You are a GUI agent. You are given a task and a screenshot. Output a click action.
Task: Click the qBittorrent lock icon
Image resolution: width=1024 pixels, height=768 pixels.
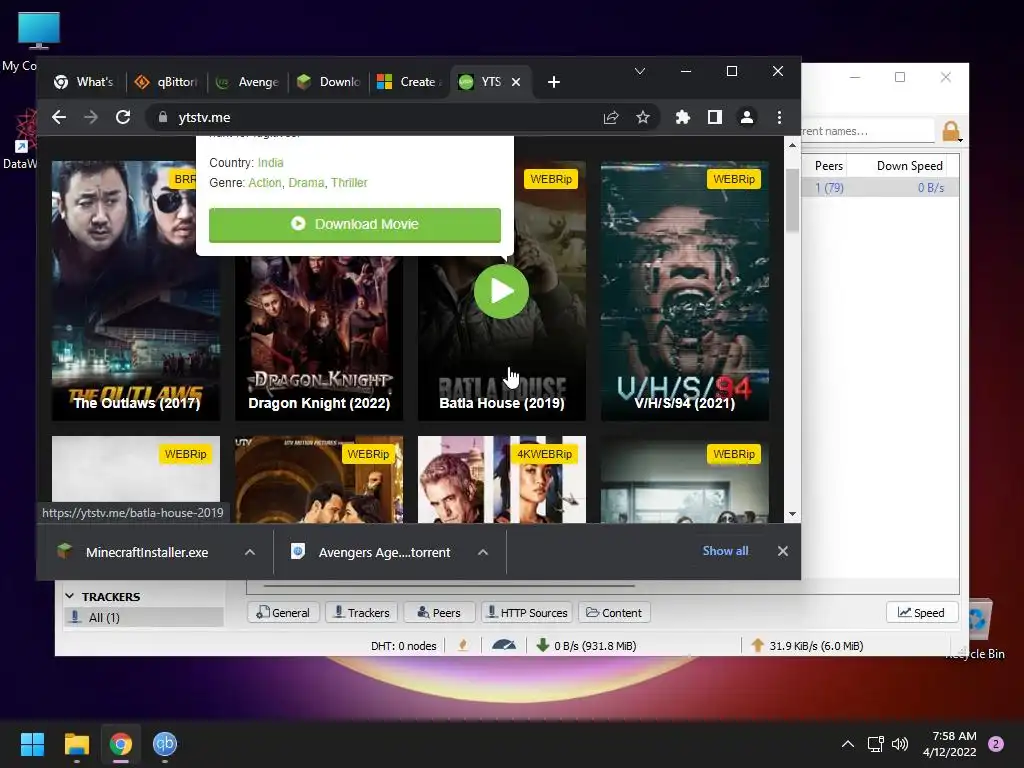(951, 131)
